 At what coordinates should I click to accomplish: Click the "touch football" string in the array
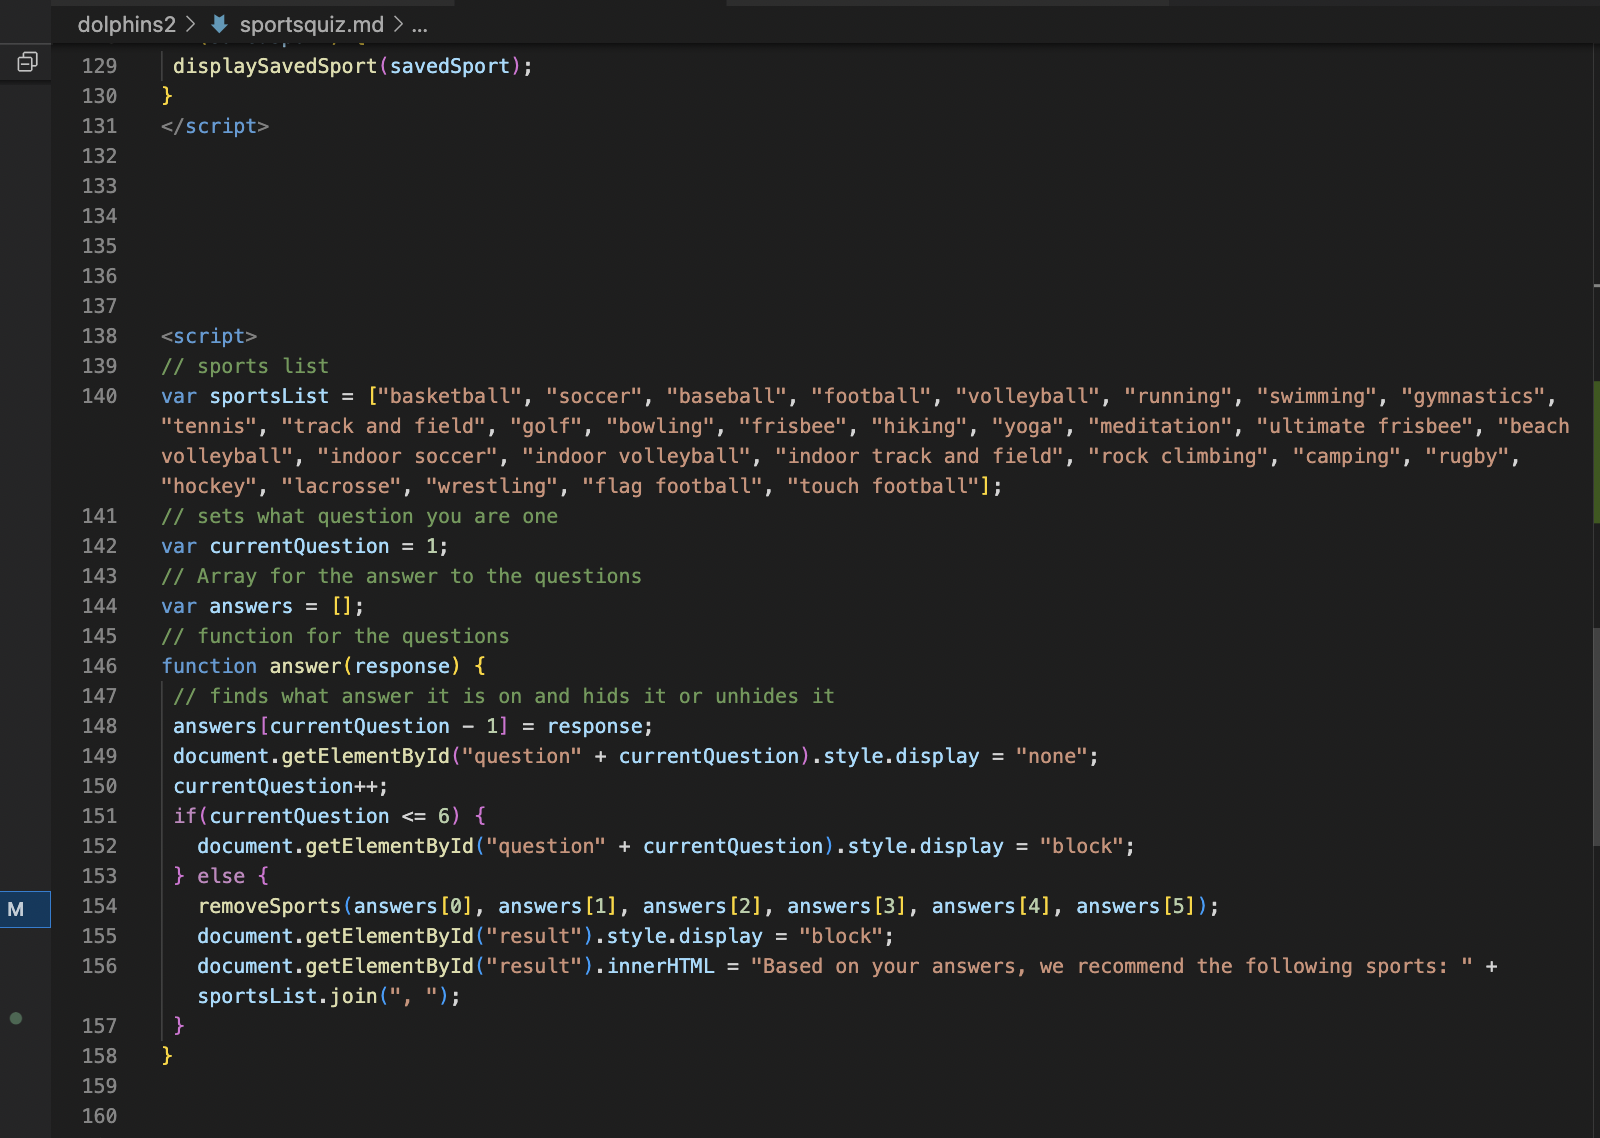pyautogui.click(x=884, y=486)
